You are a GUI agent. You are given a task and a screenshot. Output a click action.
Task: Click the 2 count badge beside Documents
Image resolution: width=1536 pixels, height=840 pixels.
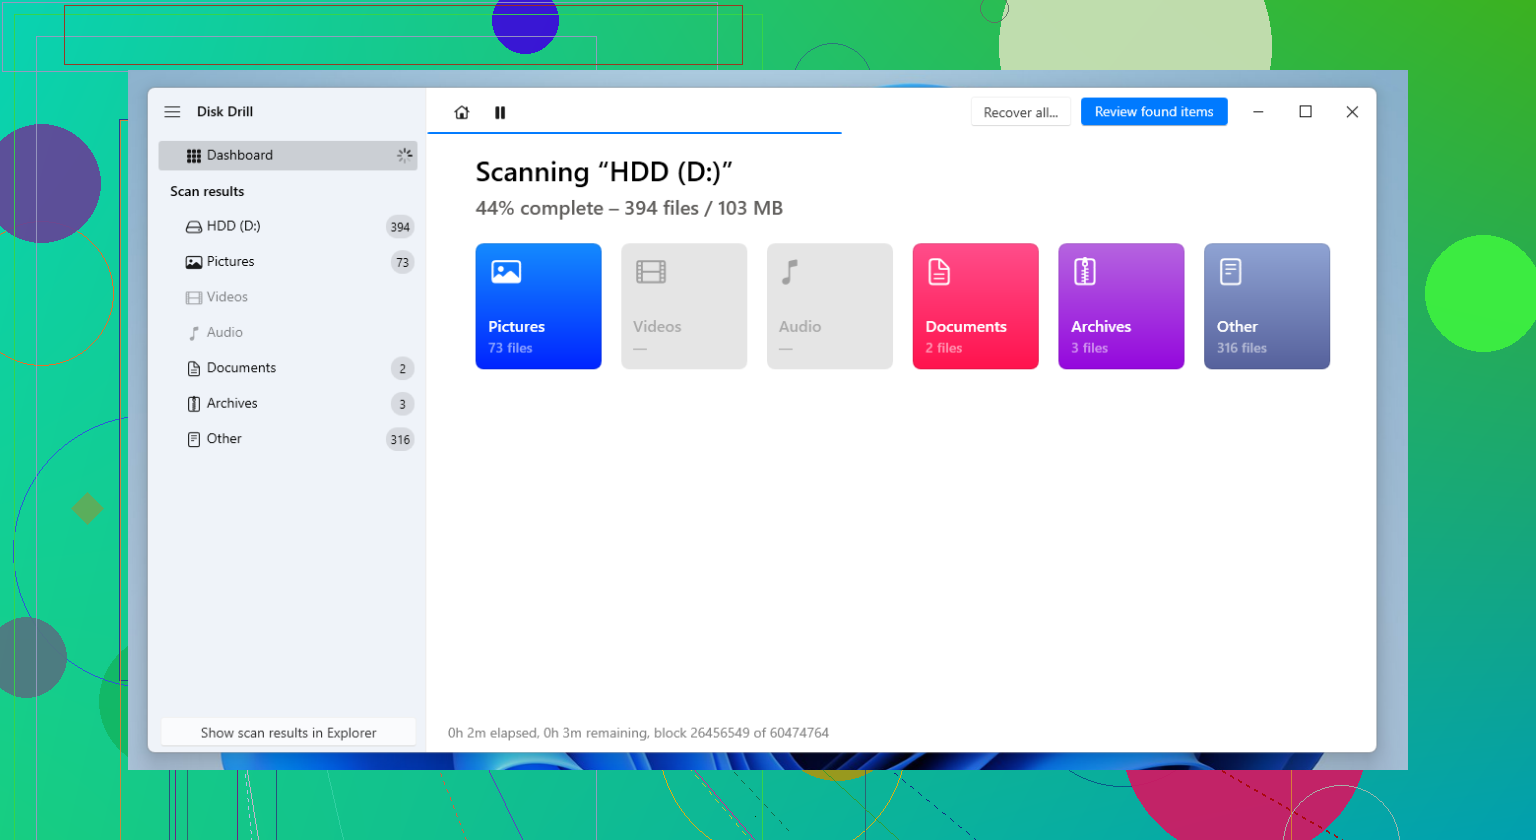click(x=402, y=369)
